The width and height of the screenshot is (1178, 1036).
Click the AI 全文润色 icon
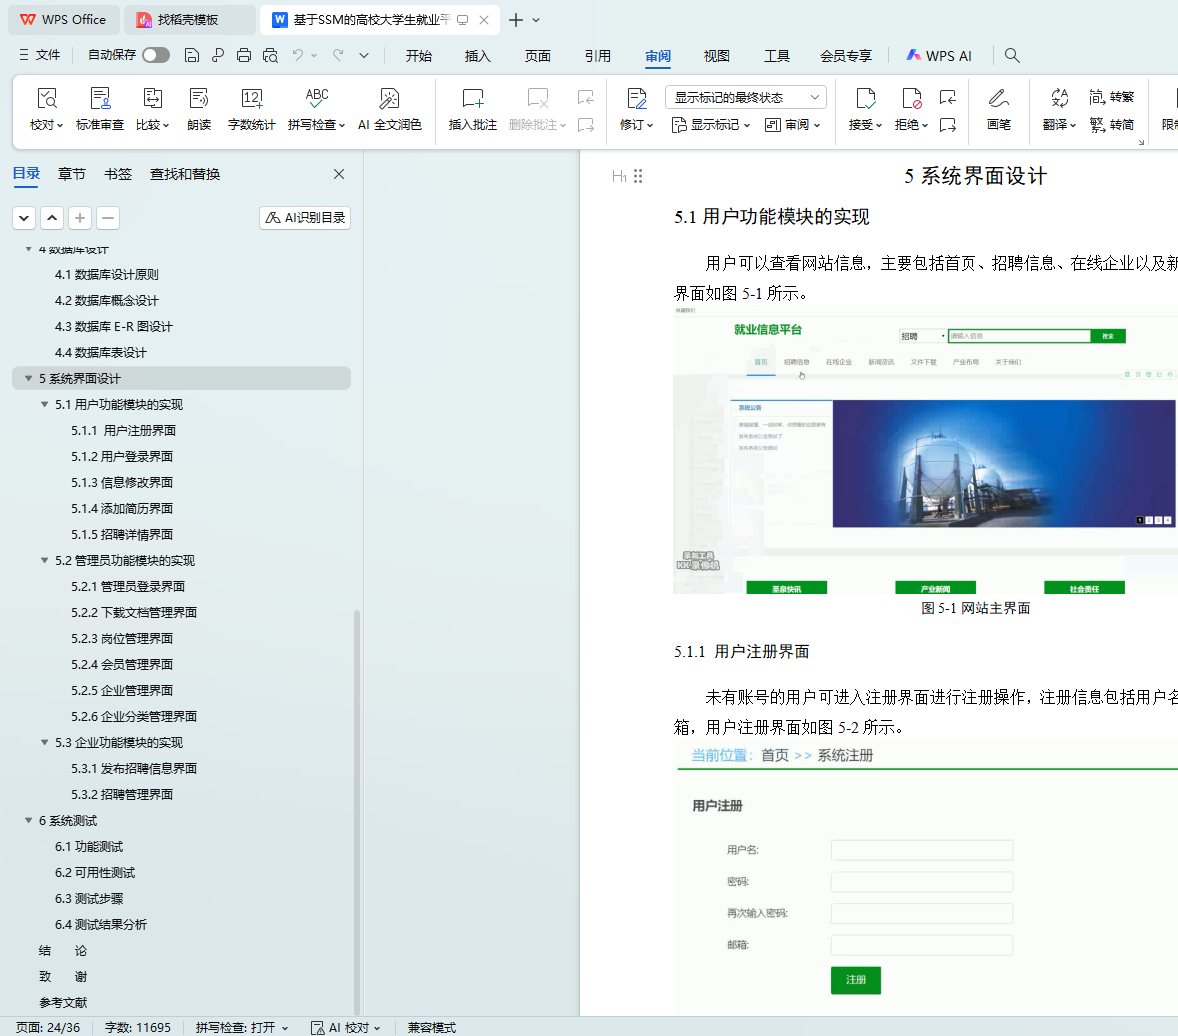pyautogui.click(x=389, y=99)
